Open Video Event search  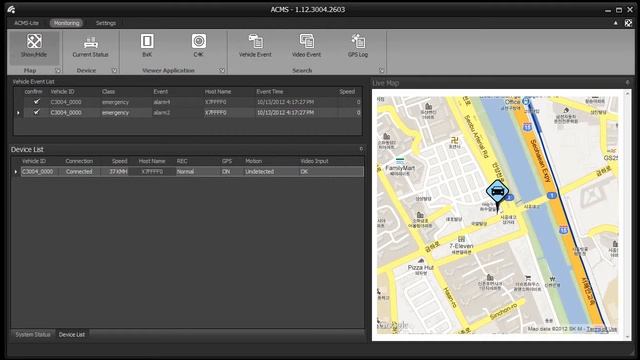tap(307, 46)
